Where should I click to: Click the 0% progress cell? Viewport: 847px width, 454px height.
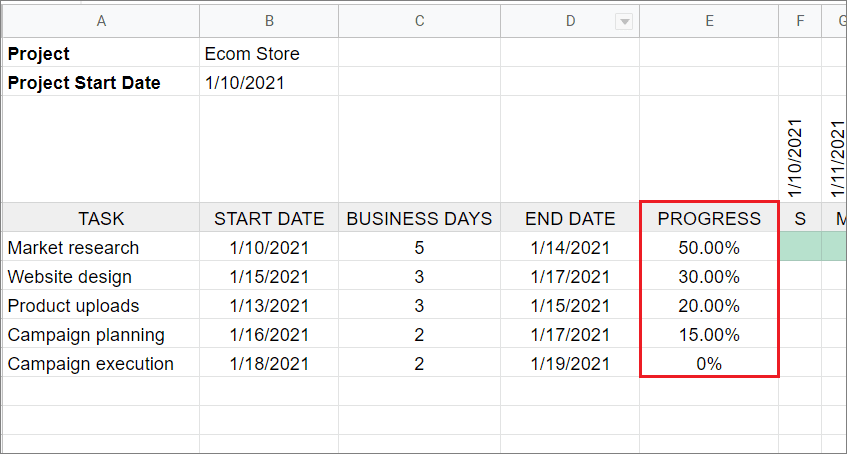pos(709,364)
